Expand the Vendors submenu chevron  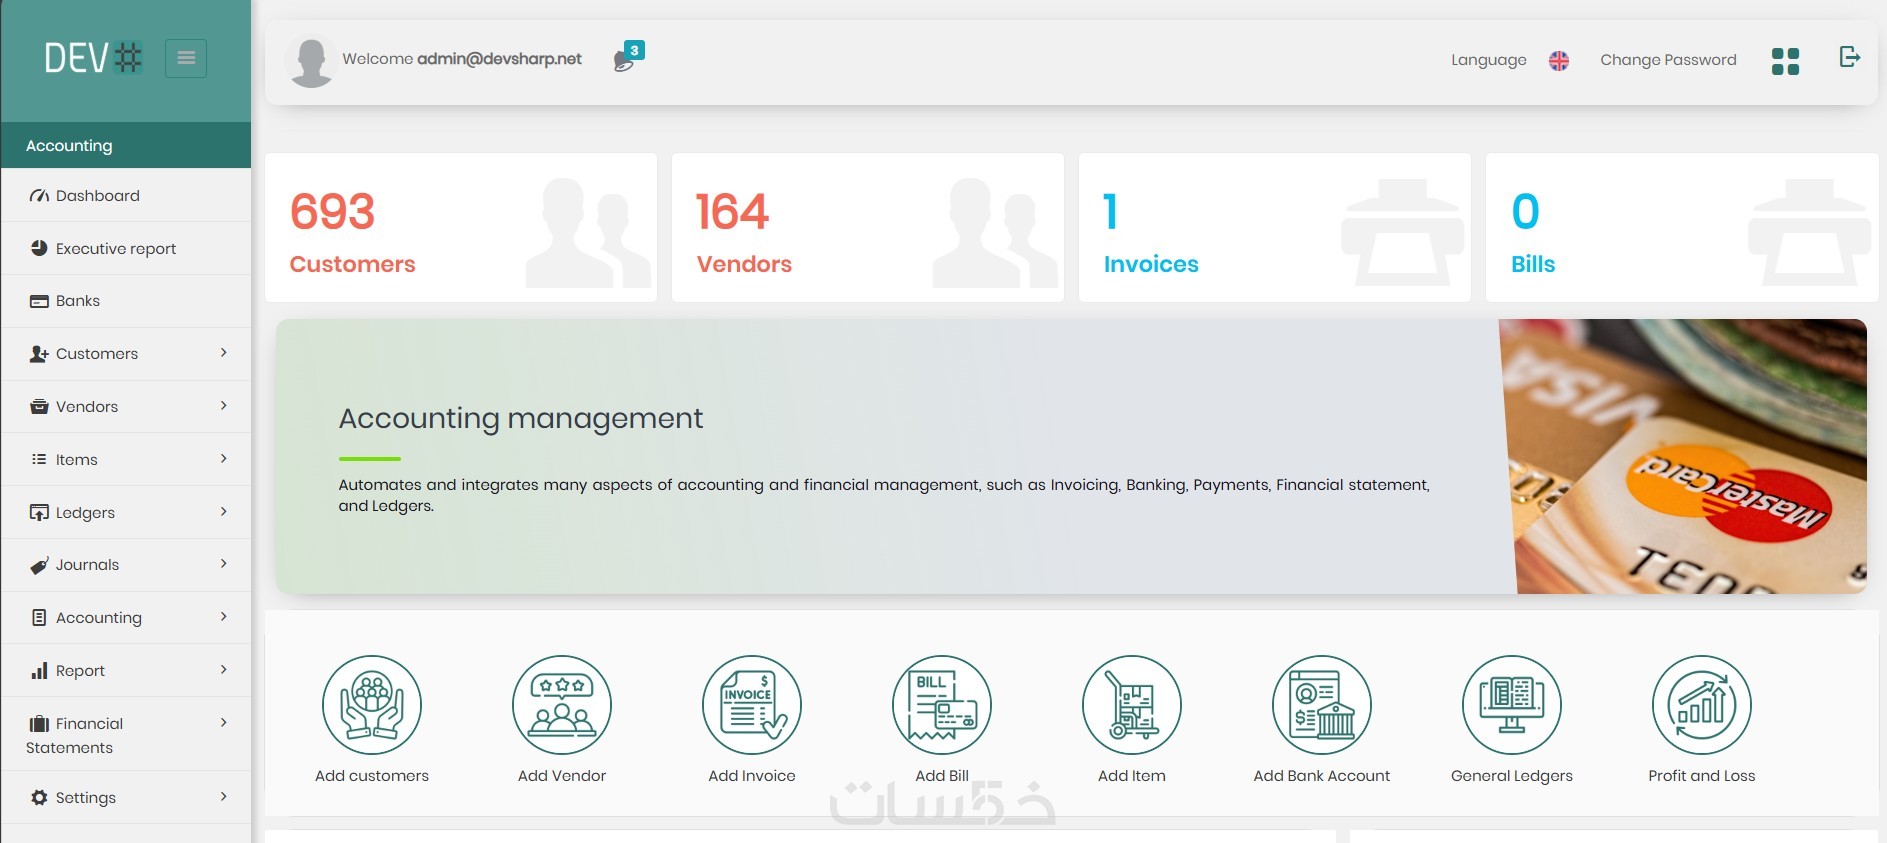coord(224,406)
